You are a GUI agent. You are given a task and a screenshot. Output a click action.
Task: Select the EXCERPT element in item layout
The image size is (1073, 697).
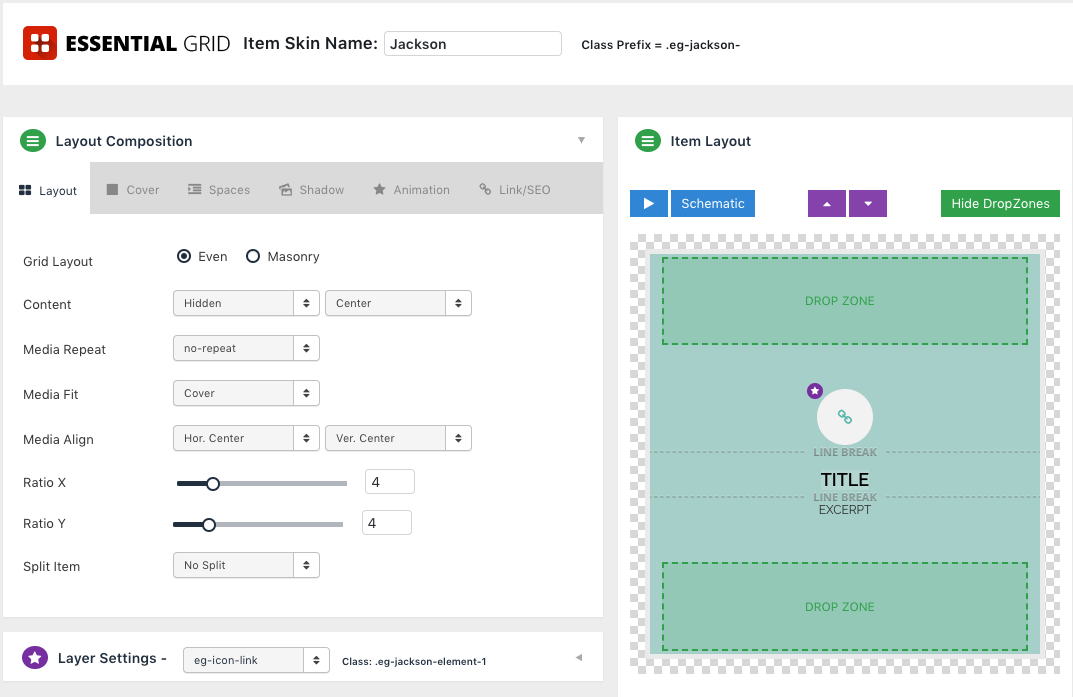click(844, 510)
